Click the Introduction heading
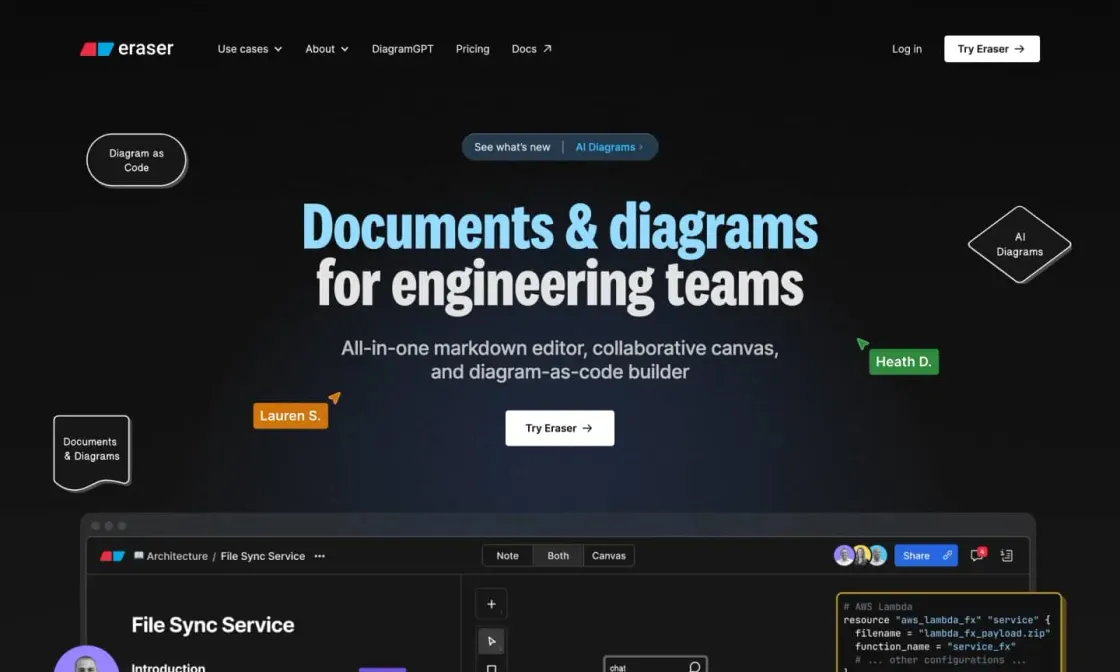This screenshot has width=1120, height=672. (168, 667)
